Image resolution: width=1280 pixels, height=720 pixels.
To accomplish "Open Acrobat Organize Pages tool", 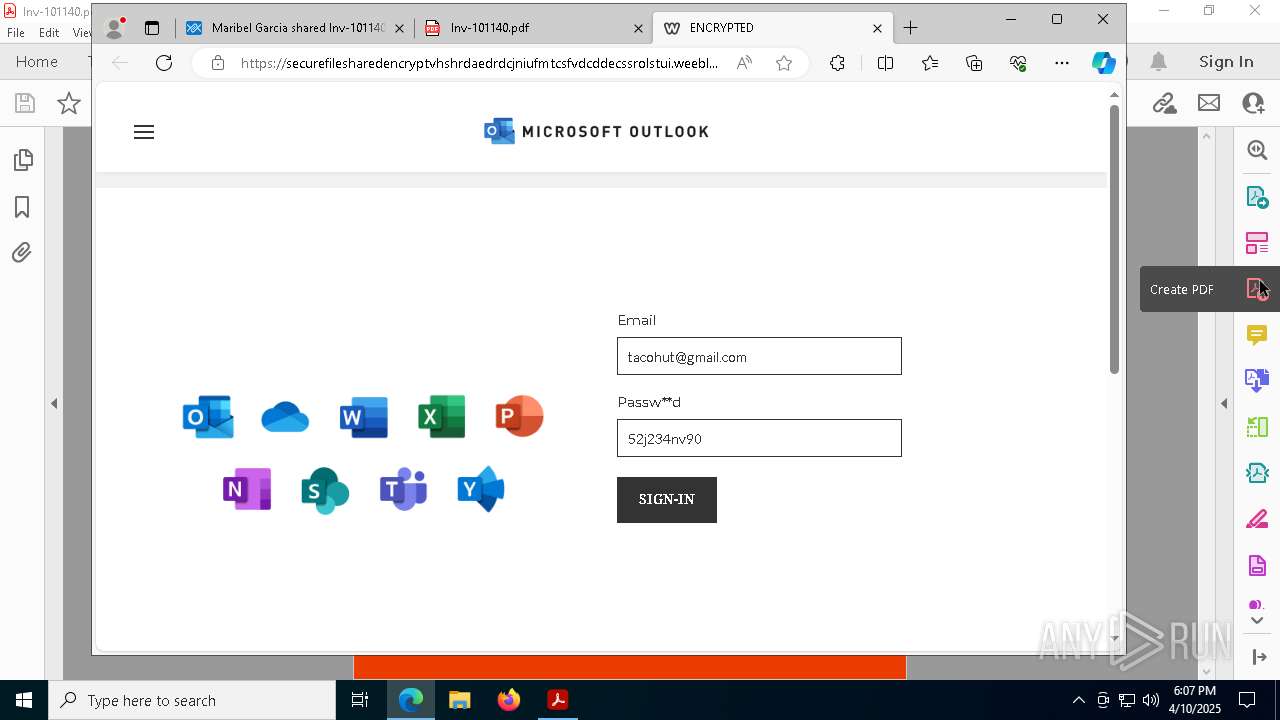I will pyautogui.click(x=1257, y=427).
